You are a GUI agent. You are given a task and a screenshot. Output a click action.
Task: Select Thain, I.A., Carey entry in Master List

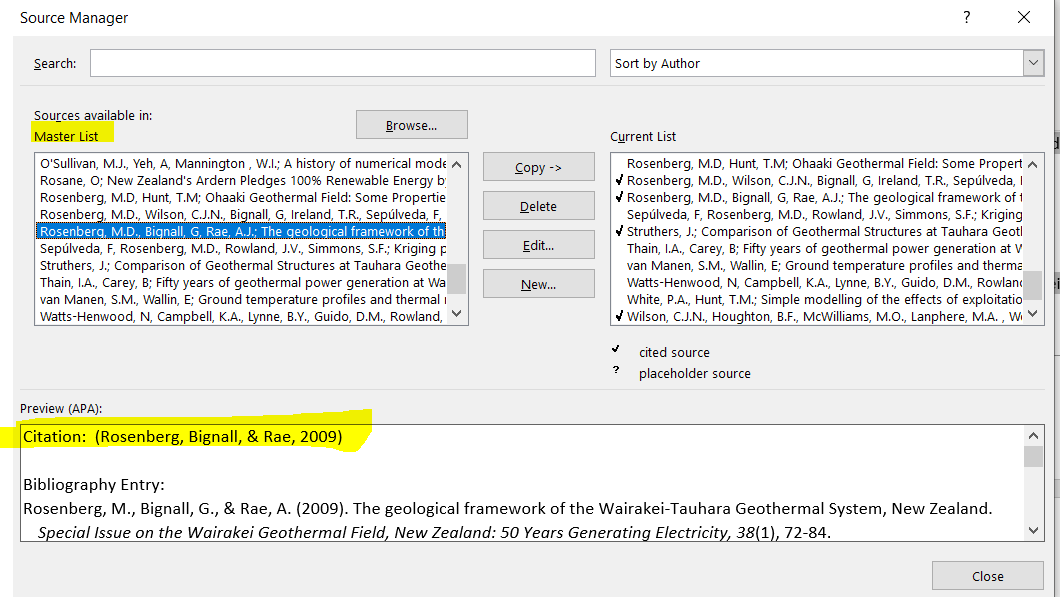tap(242, 283)
